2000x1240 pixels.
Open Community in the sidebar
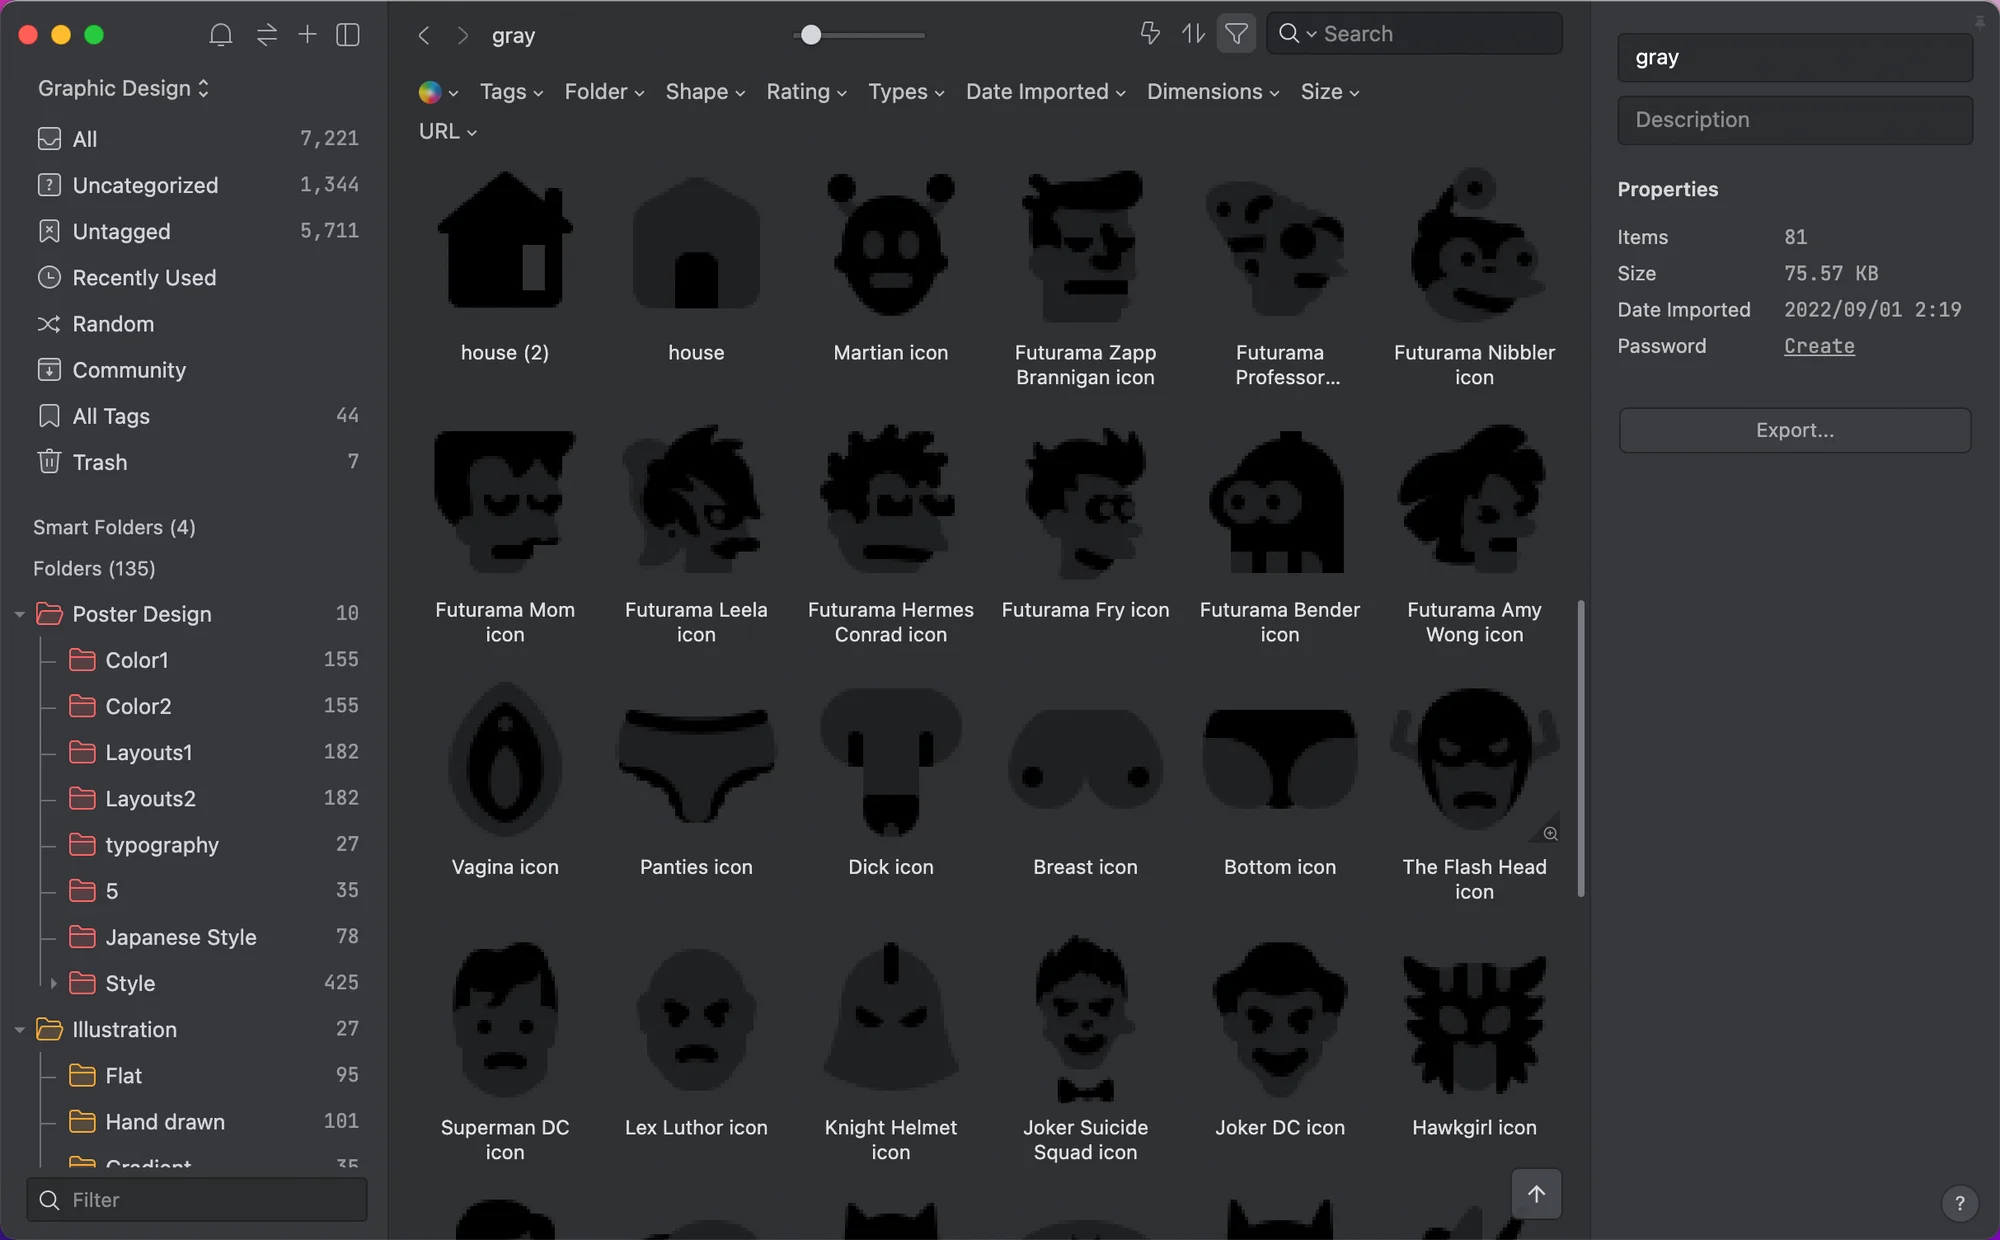click(196, 370)
